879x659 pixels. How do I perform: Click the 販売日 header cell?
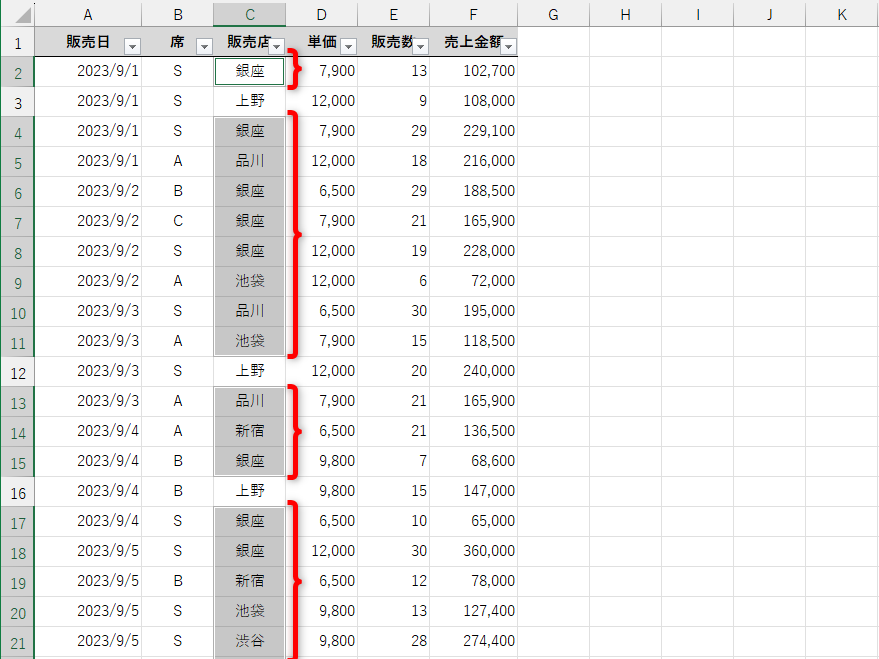(x=88, y=42)
